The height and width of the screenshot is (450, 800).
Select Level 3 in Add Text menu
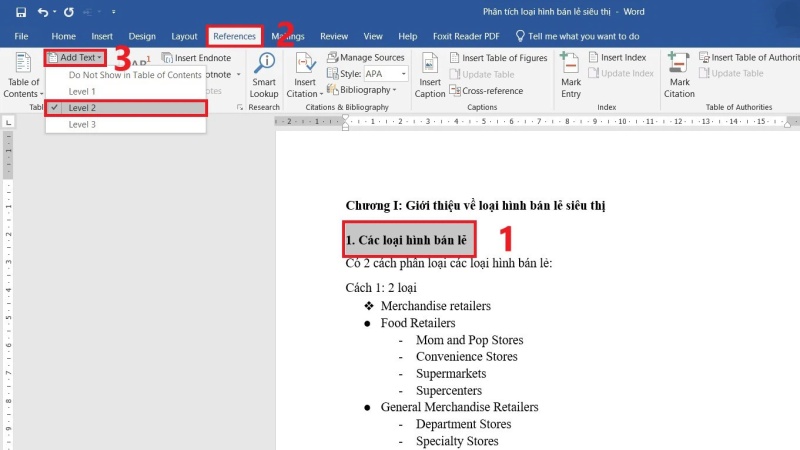pyautogui.click(x=126, y=124)
